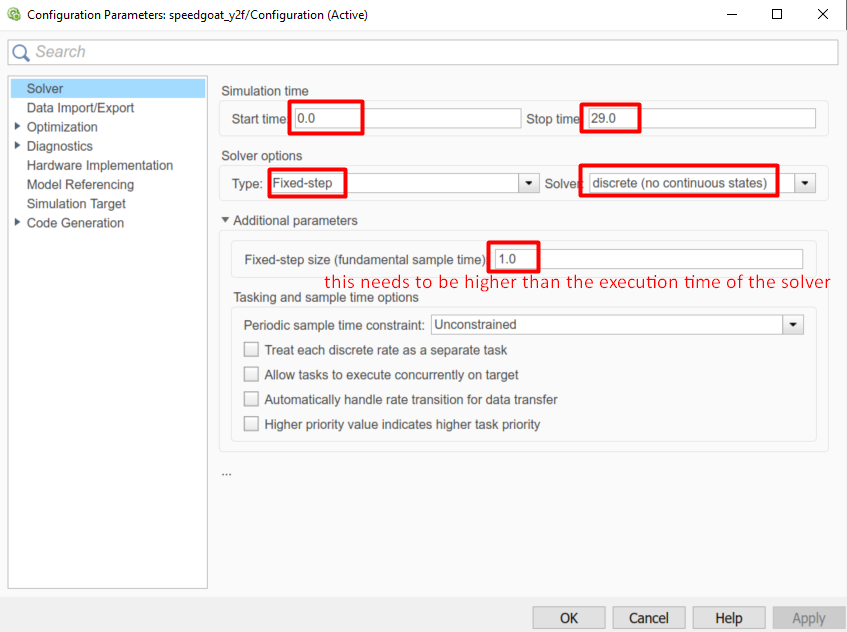Screen dimensions: 847x632
Task: Expand the Diagnostics tree node
Action: click(x=17, y=146)
